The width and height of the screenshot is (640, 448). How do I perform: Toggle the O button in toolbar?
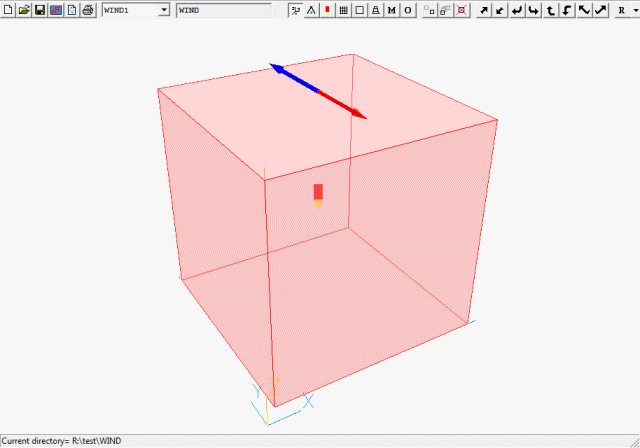point(407,10)
